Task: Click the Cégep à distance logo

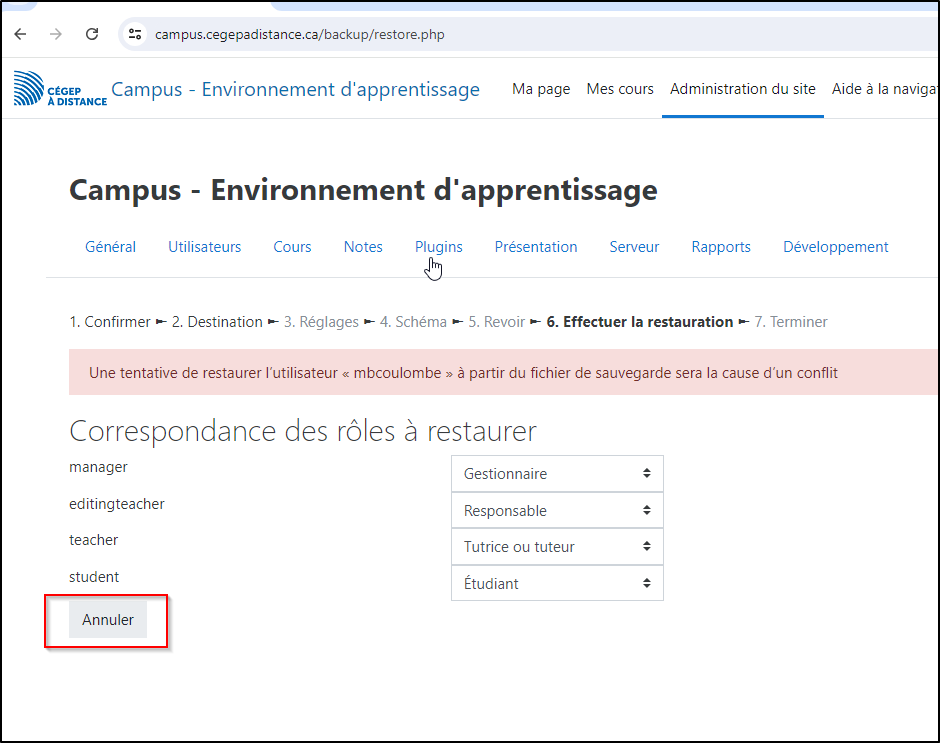Action: tap(60, 89)
